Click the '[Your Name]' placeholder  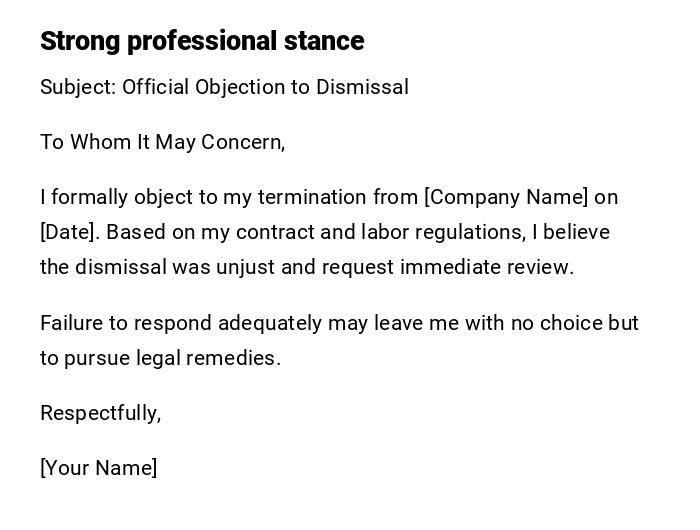(x=98, y=468)
